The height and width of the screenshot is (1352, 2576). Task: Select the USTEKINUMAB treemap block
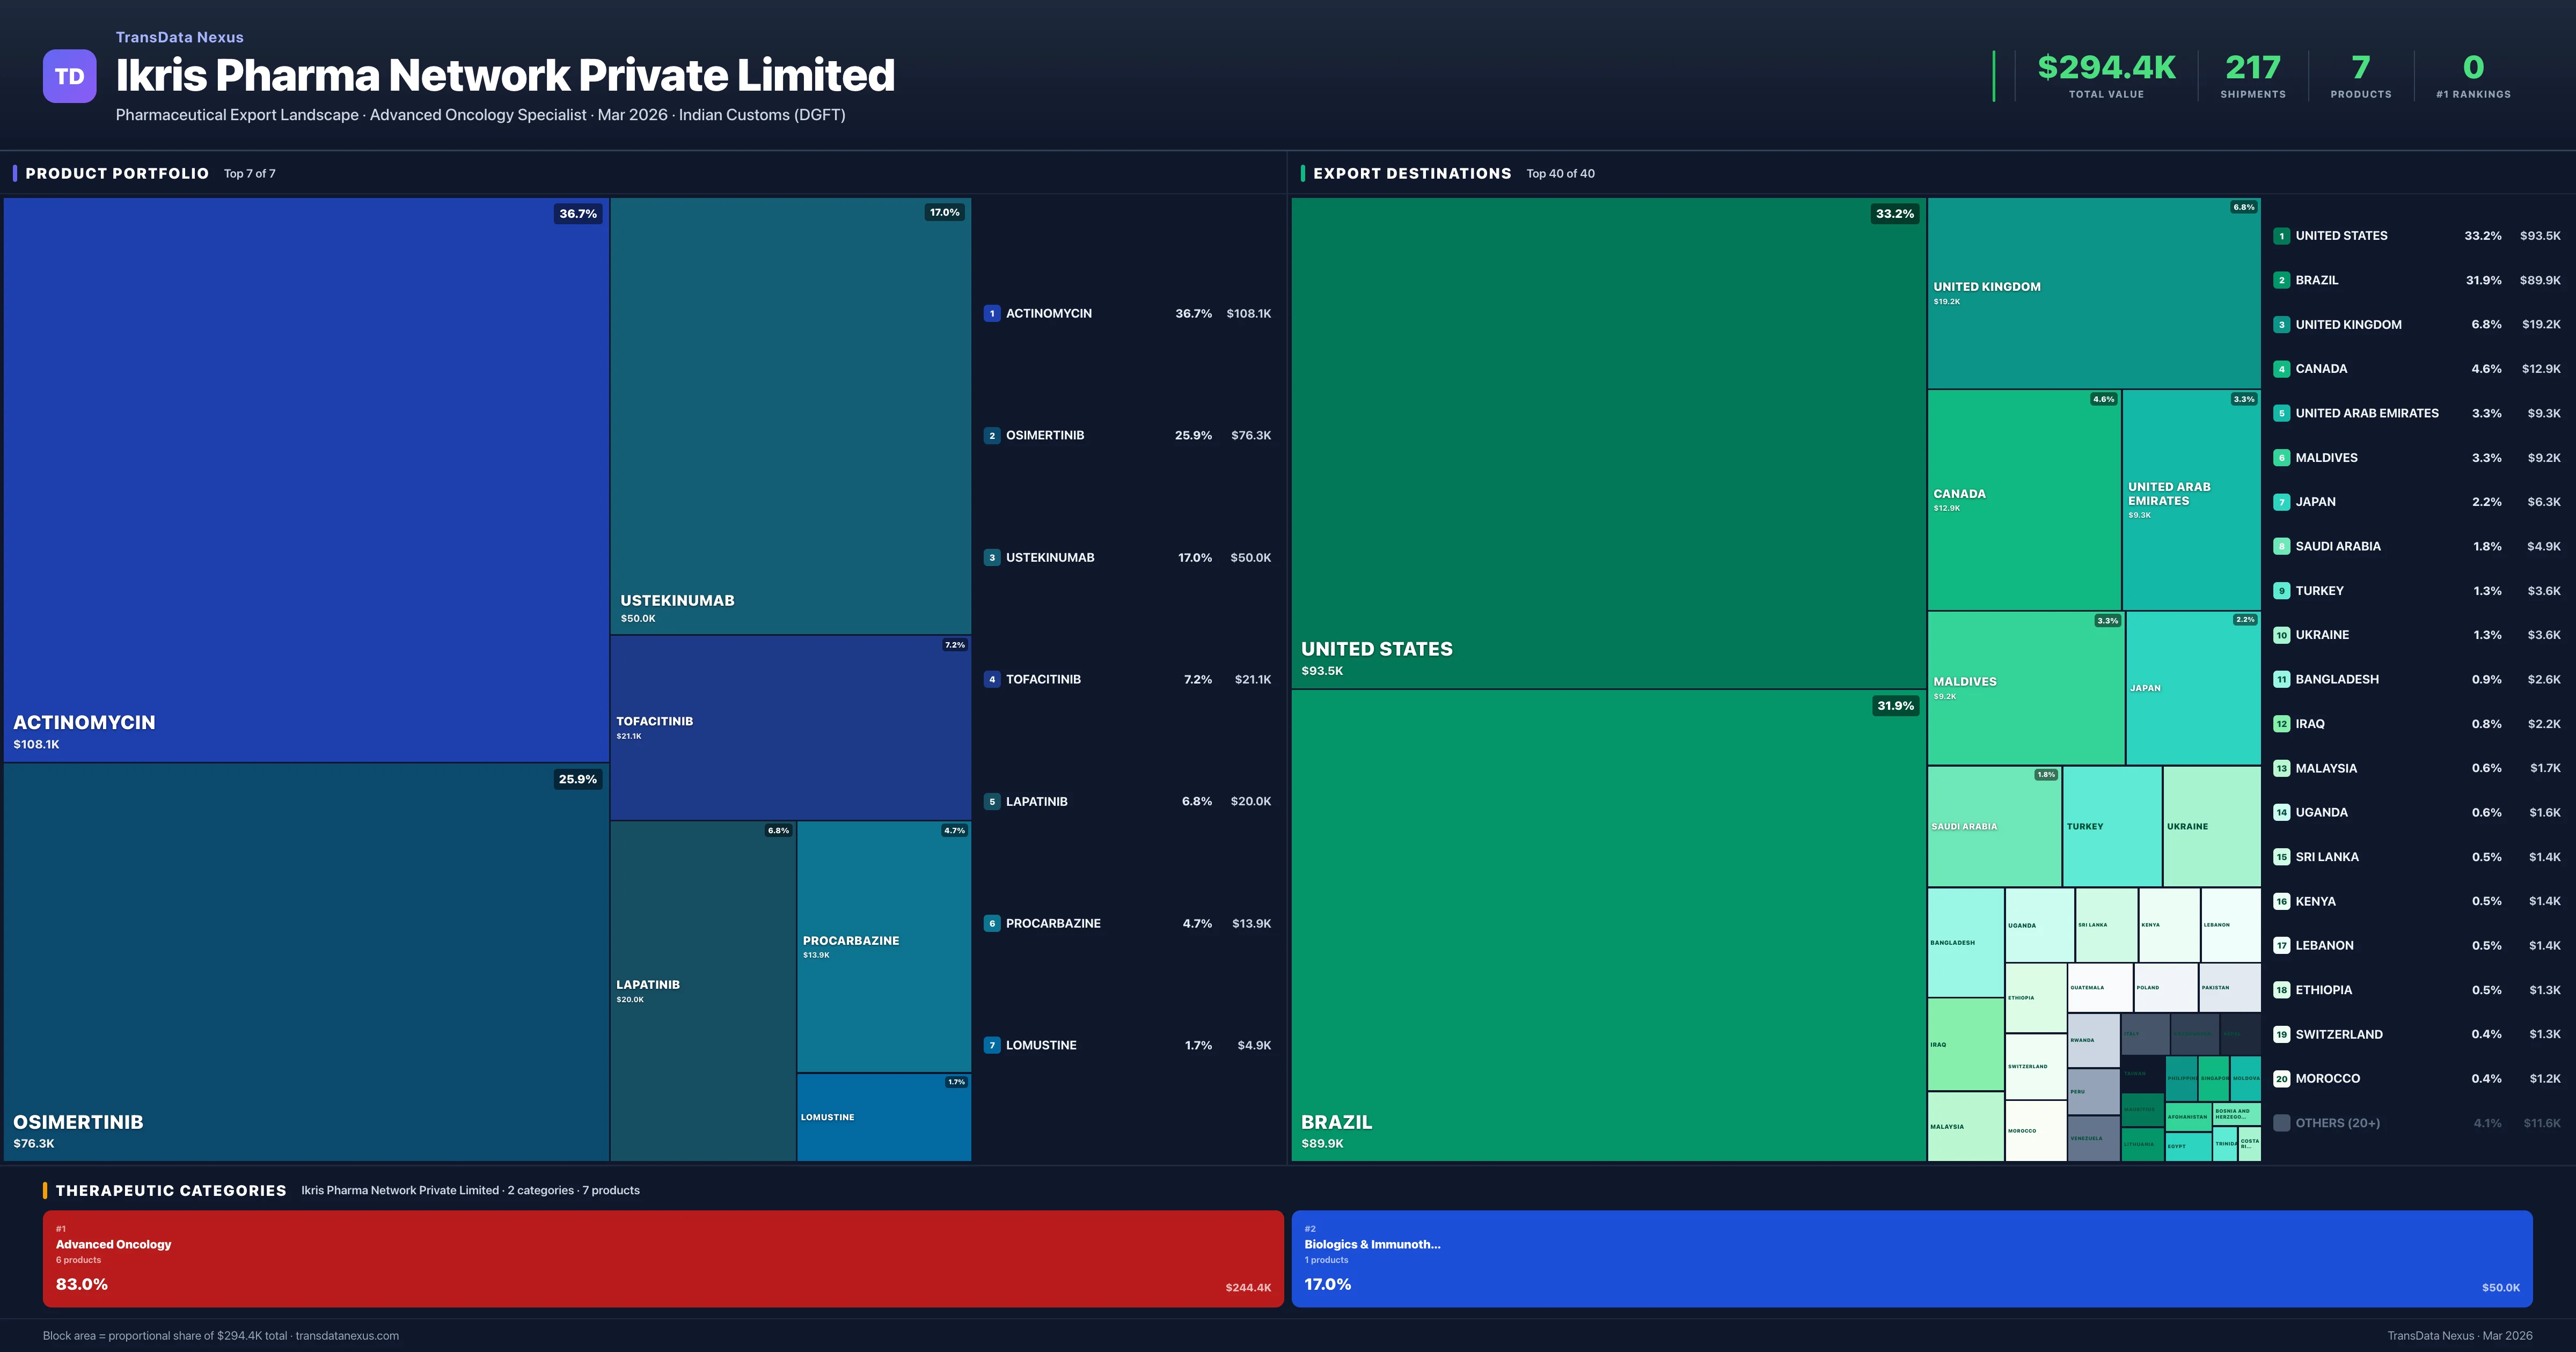(x=790, y=415)
